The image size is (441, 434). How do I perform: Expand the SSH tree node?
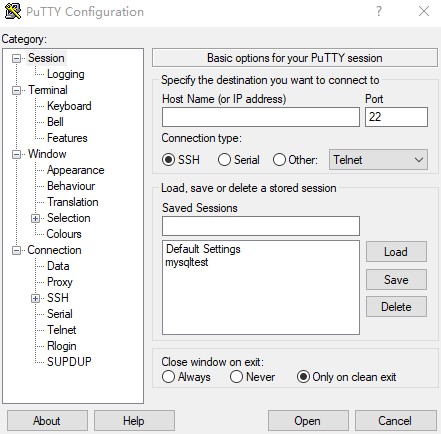(x=35, y=298)
